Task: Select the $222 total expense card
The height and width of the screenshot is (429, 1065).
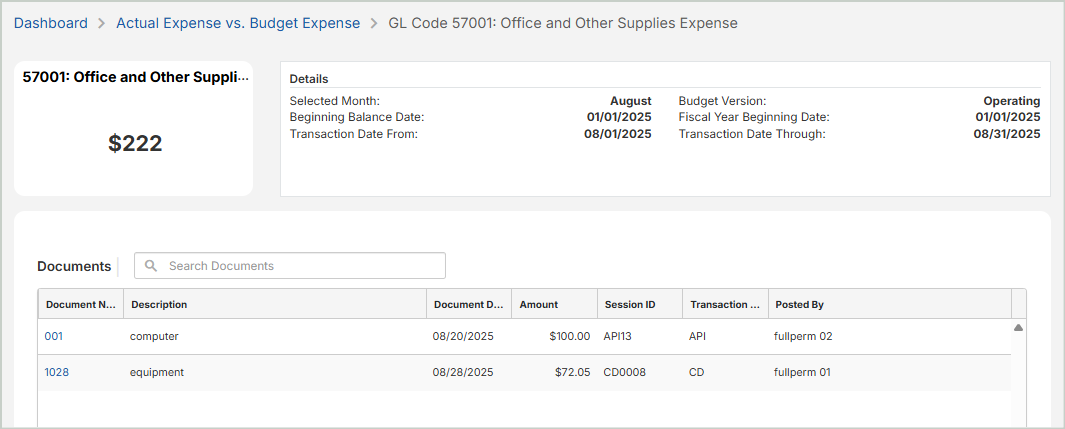Action: click(x=134, y=143)
